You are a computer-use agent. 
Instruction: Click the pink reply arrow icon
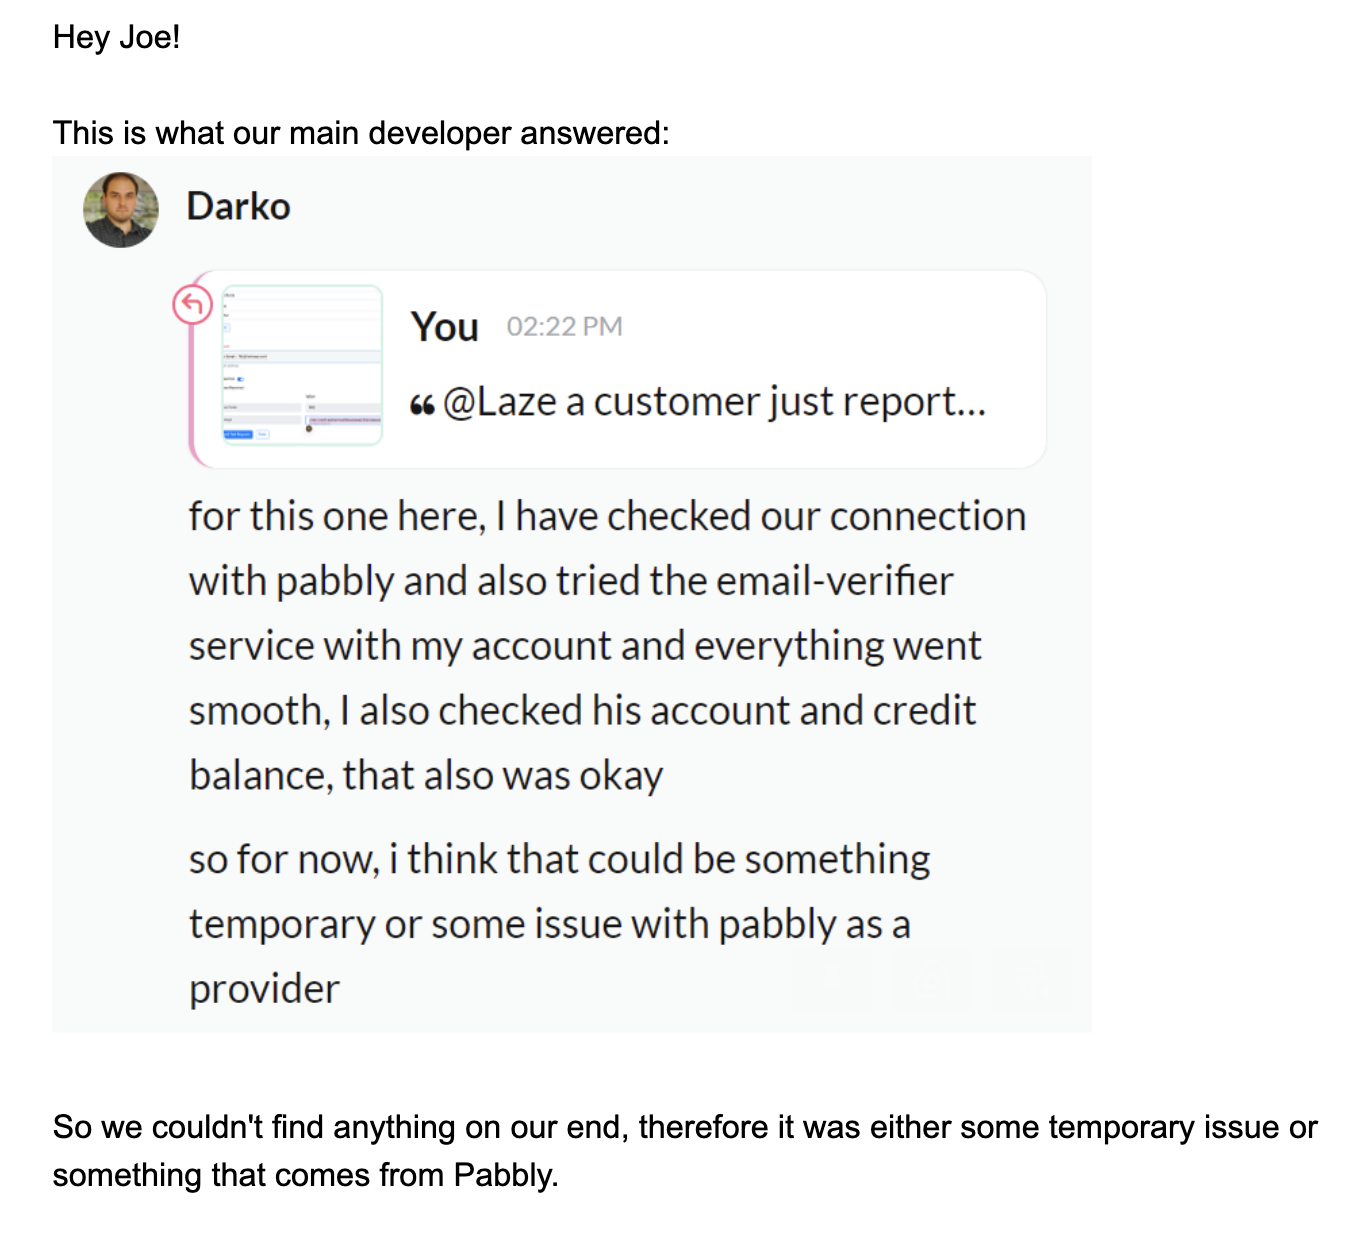[193, 305]
